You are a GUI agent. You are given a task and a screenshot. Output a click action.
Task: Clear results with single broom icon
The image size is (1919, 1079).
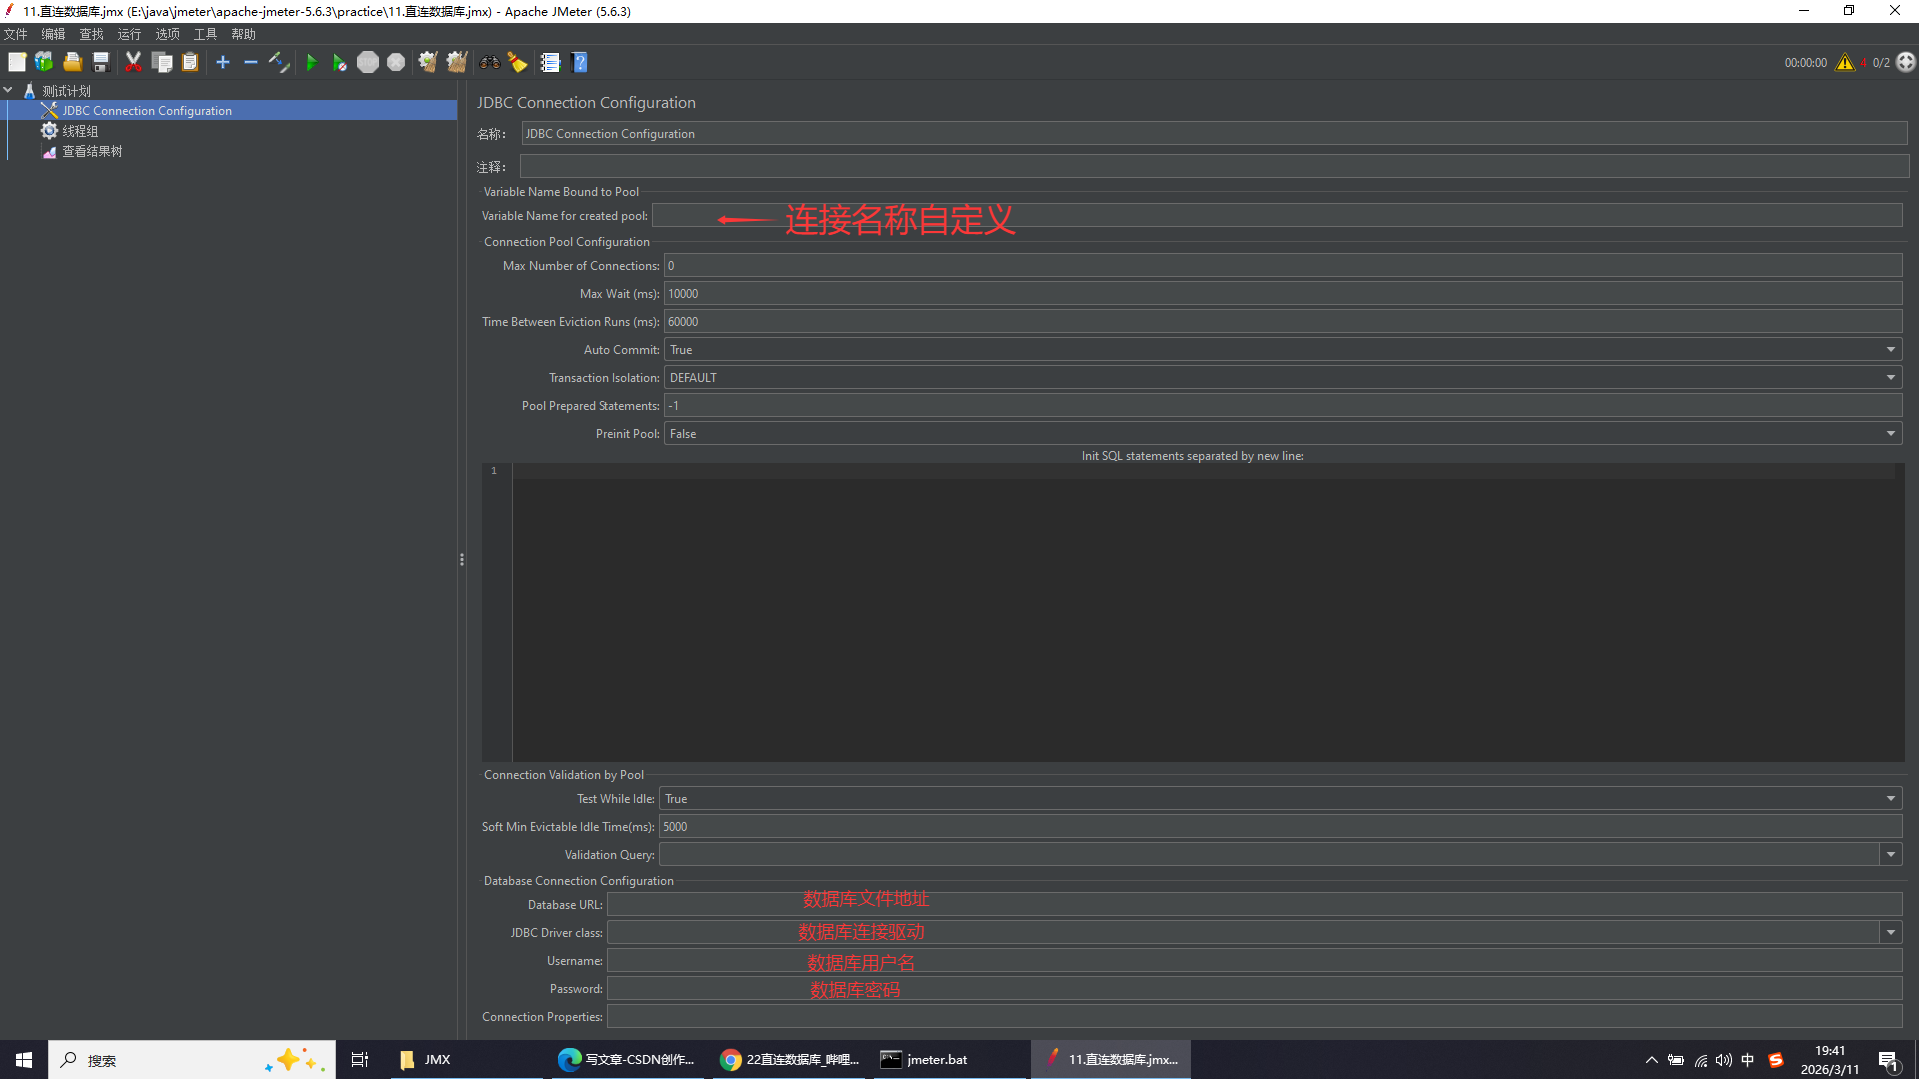point(428,62)
